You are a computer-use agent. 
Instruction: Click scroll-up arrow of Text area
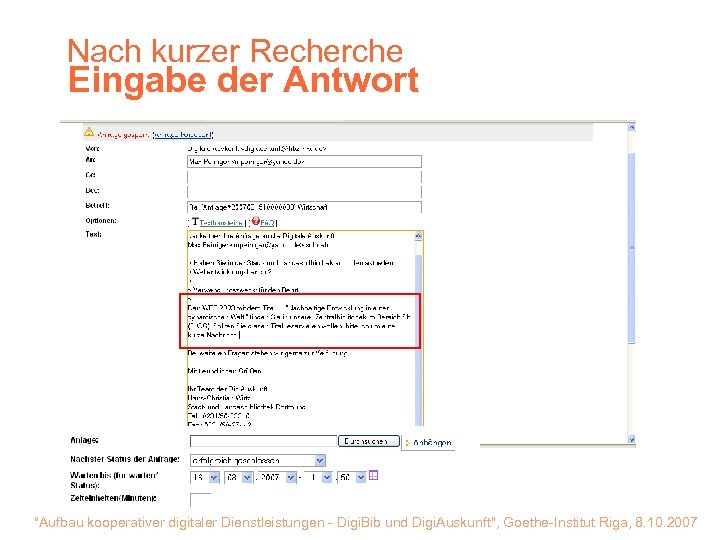pos(418,236)
